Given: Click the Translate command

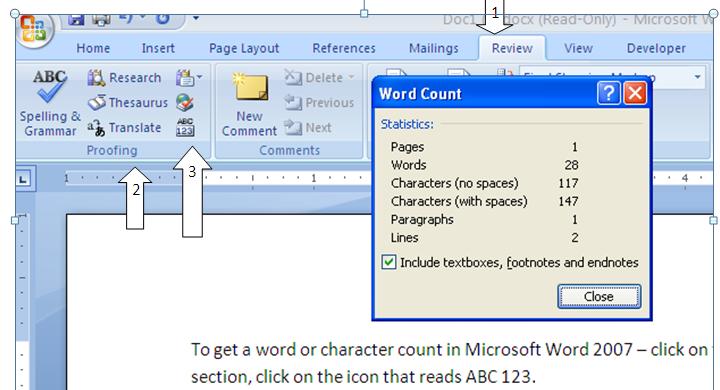Looking at the screenshot, I should [x=124, y=128].
